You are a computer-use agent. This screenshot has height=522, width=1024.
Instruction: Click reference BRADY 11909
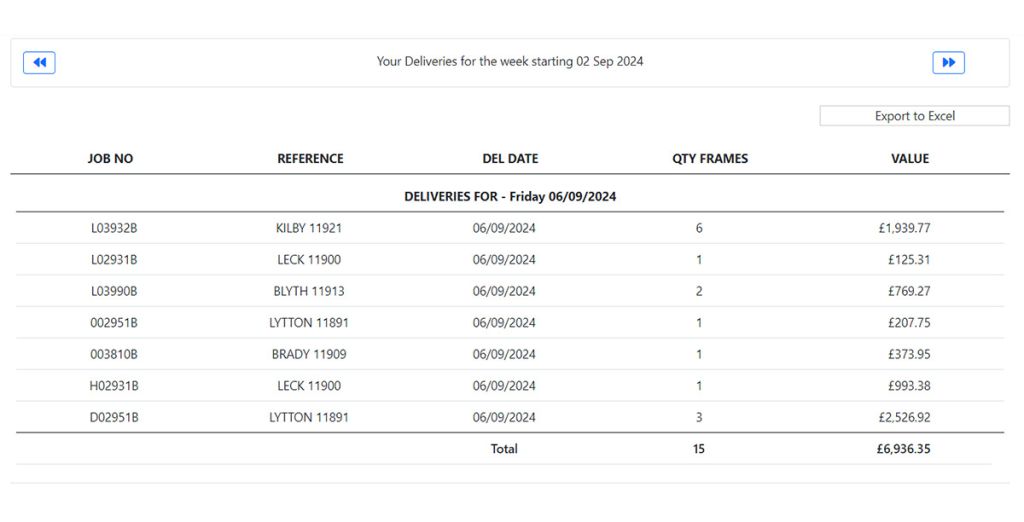[309, 354]
